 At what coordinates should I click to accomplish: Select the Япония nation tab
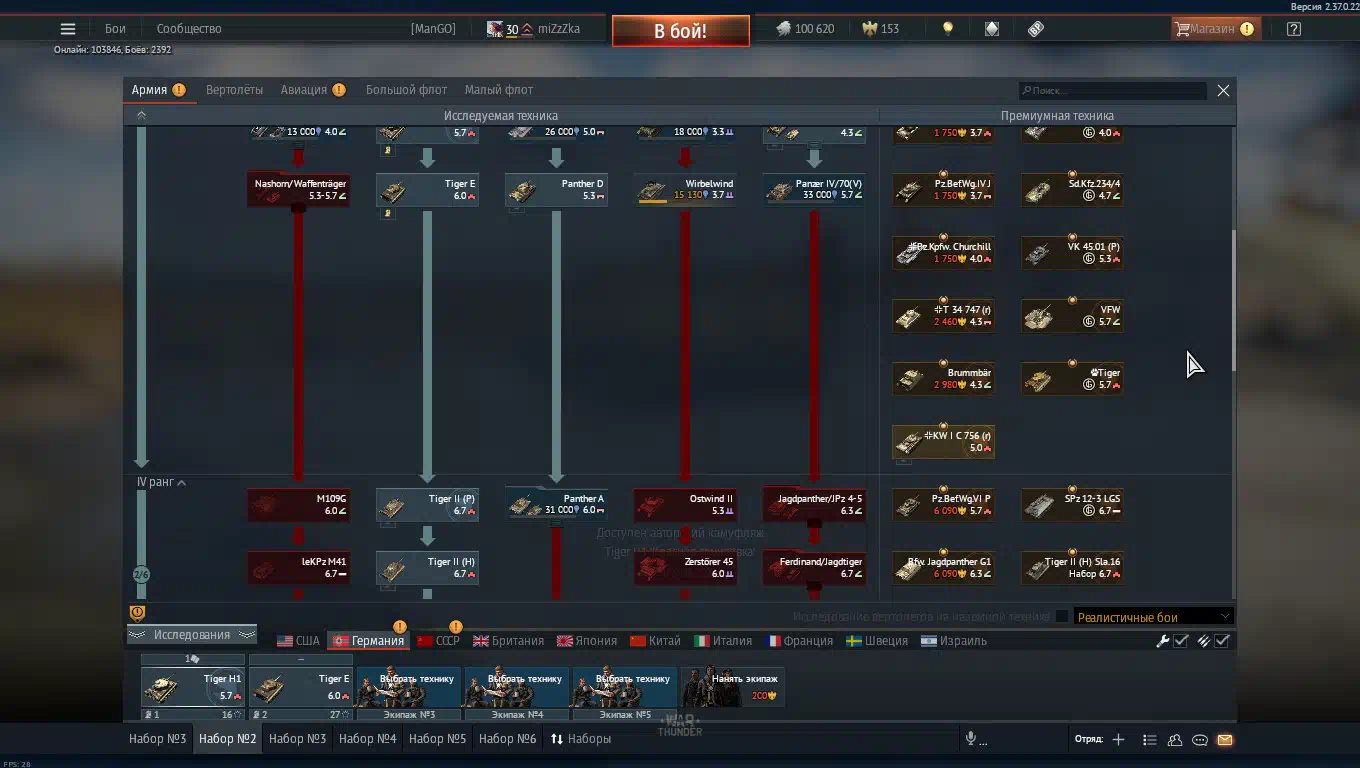click(x=587, y=641)
